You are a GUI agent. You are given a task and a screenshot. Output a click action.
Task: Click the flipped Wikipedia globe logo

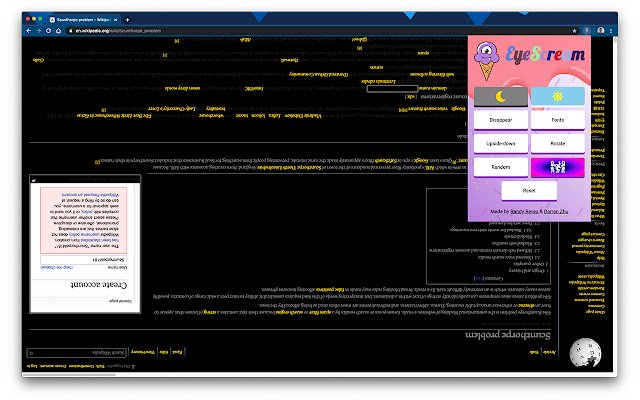point(585,352)
